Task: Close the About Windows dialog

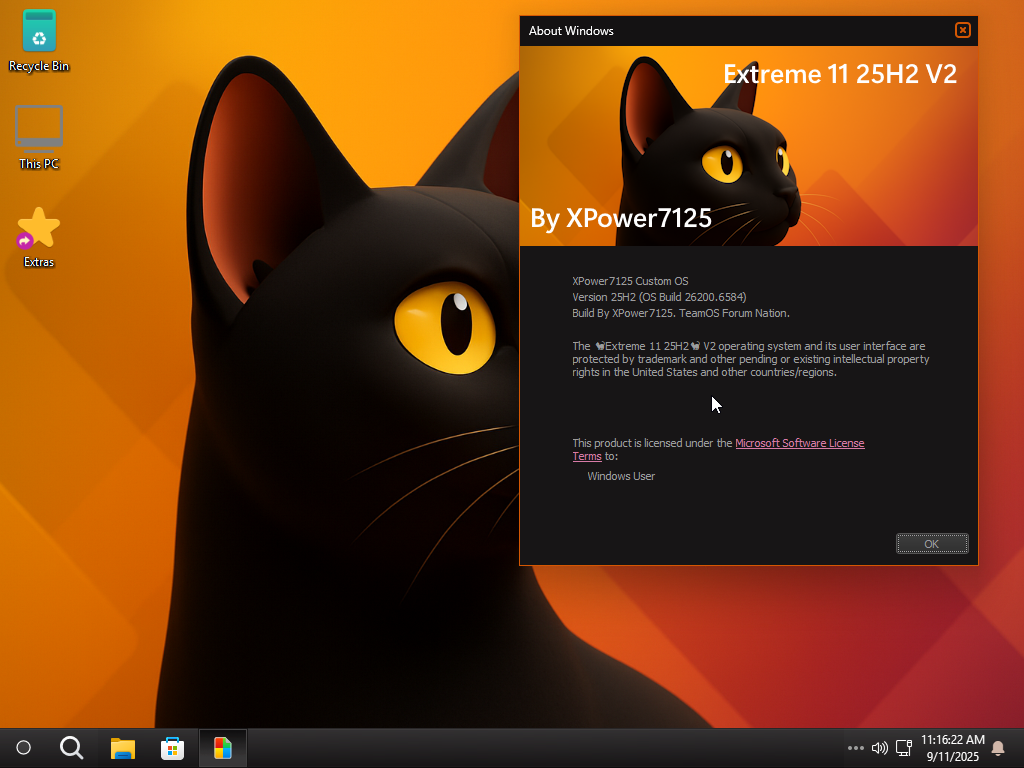Action: coord(963,30)
